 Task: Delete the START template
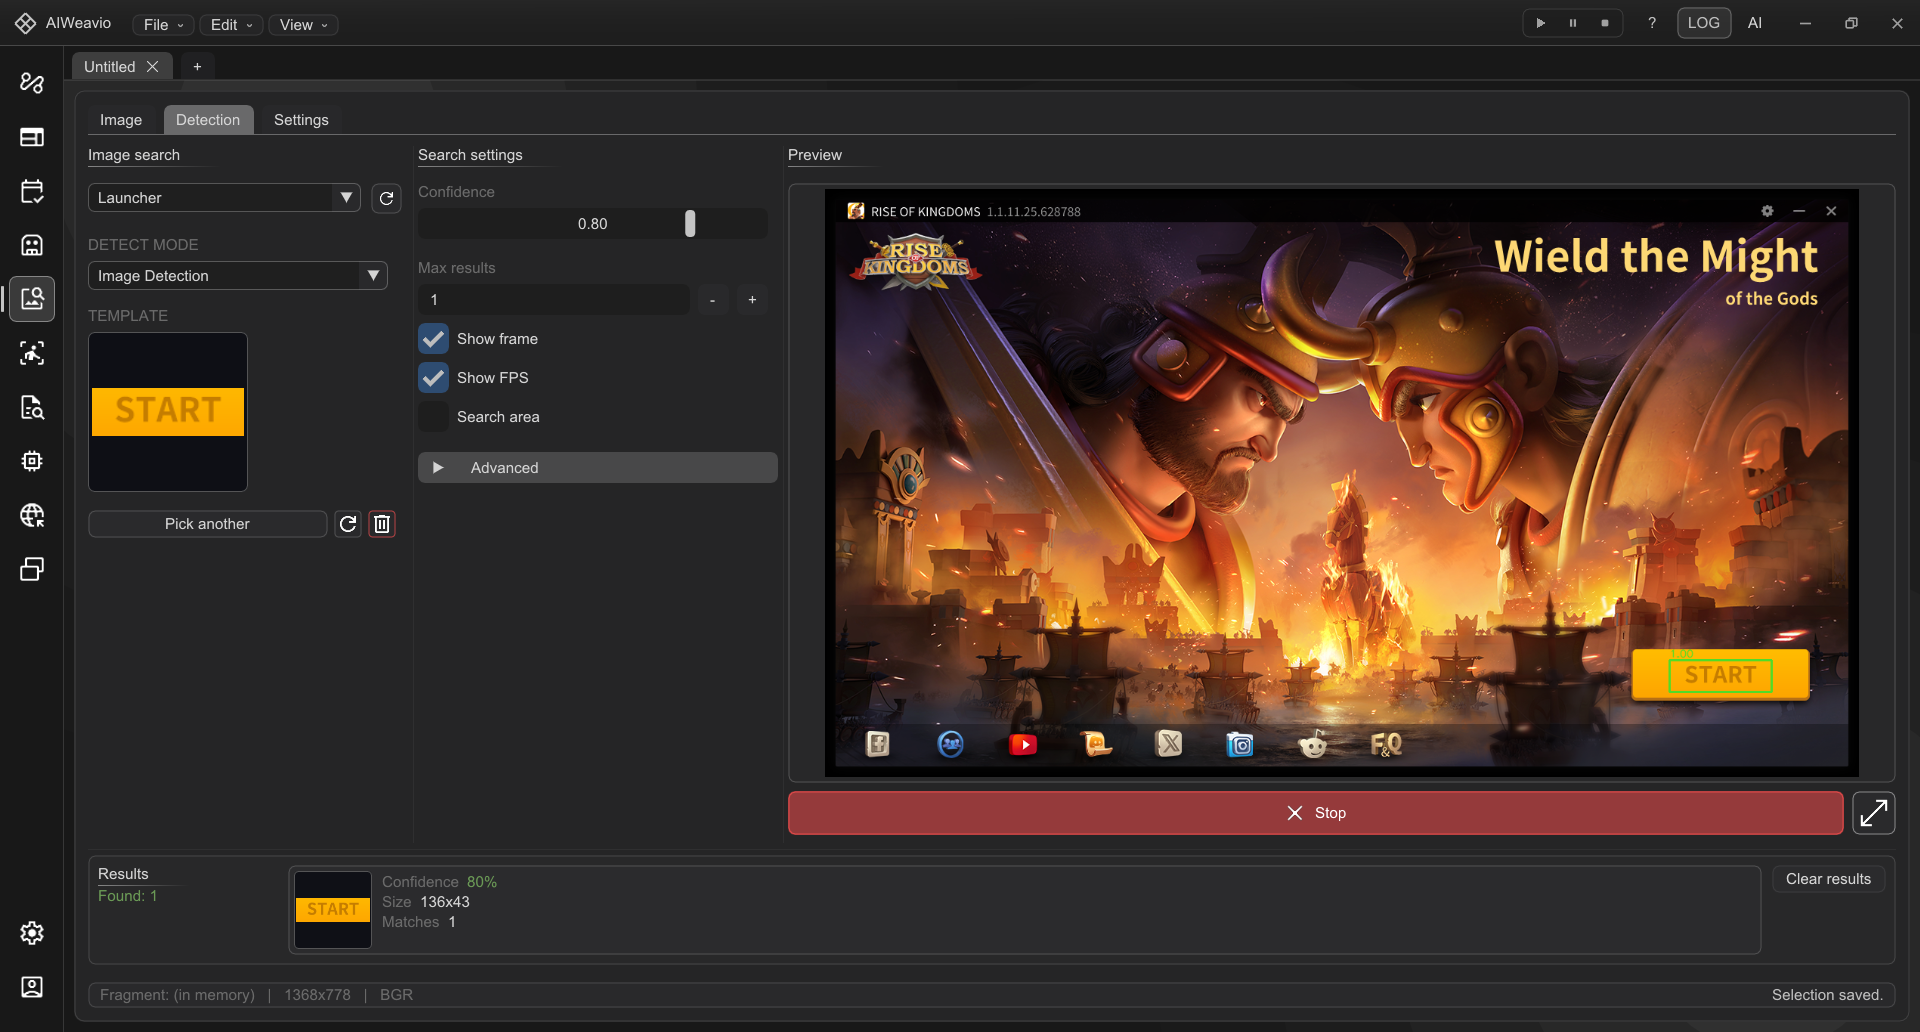[x=382, y=524]
